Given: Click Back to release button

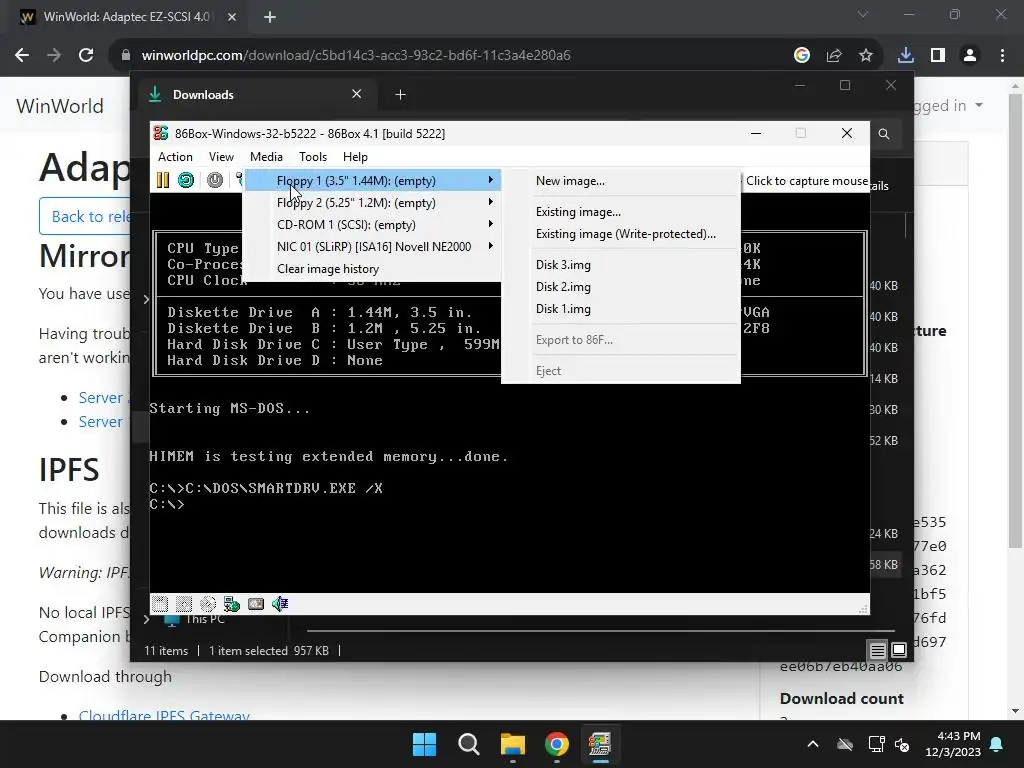Looking at the screenshot, I should tap(85, 216).
